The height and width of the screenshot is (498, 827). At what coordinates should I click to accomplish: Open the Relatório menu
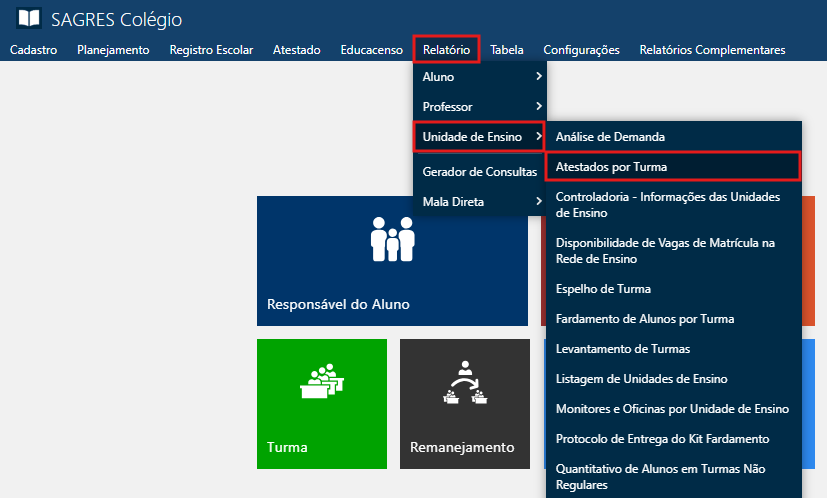(446, 50)
